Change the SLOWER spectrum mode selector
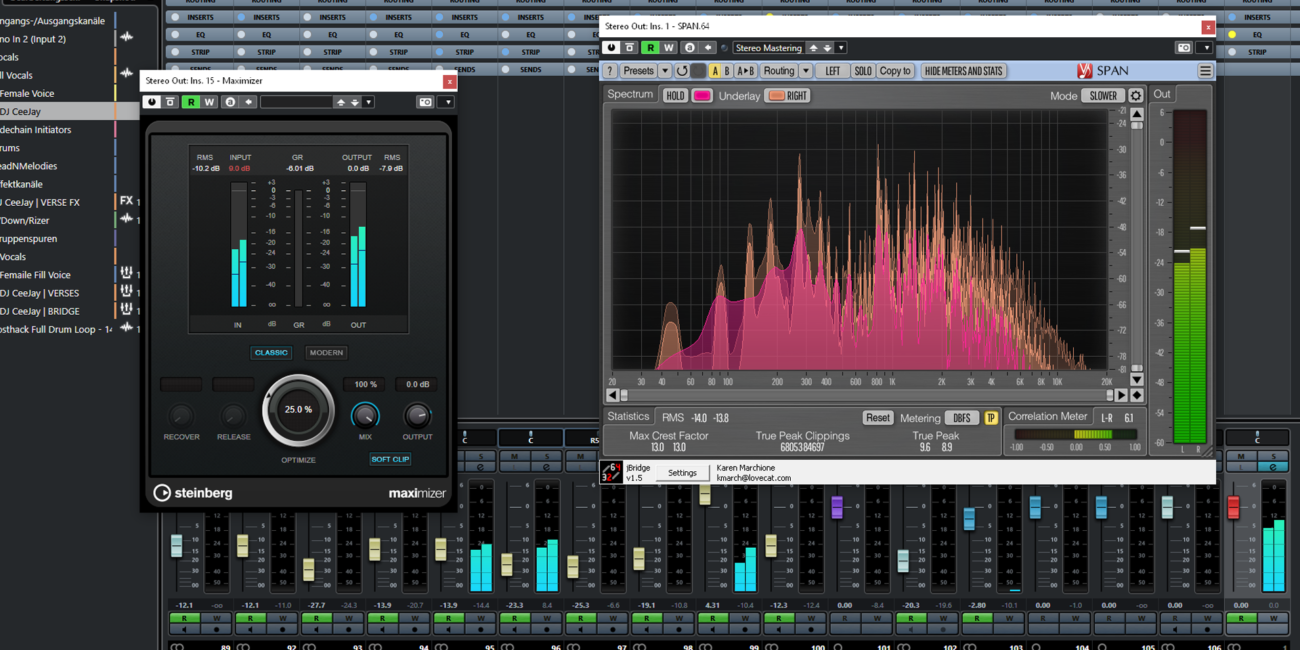The image size is (1300, 650). 1103,96
